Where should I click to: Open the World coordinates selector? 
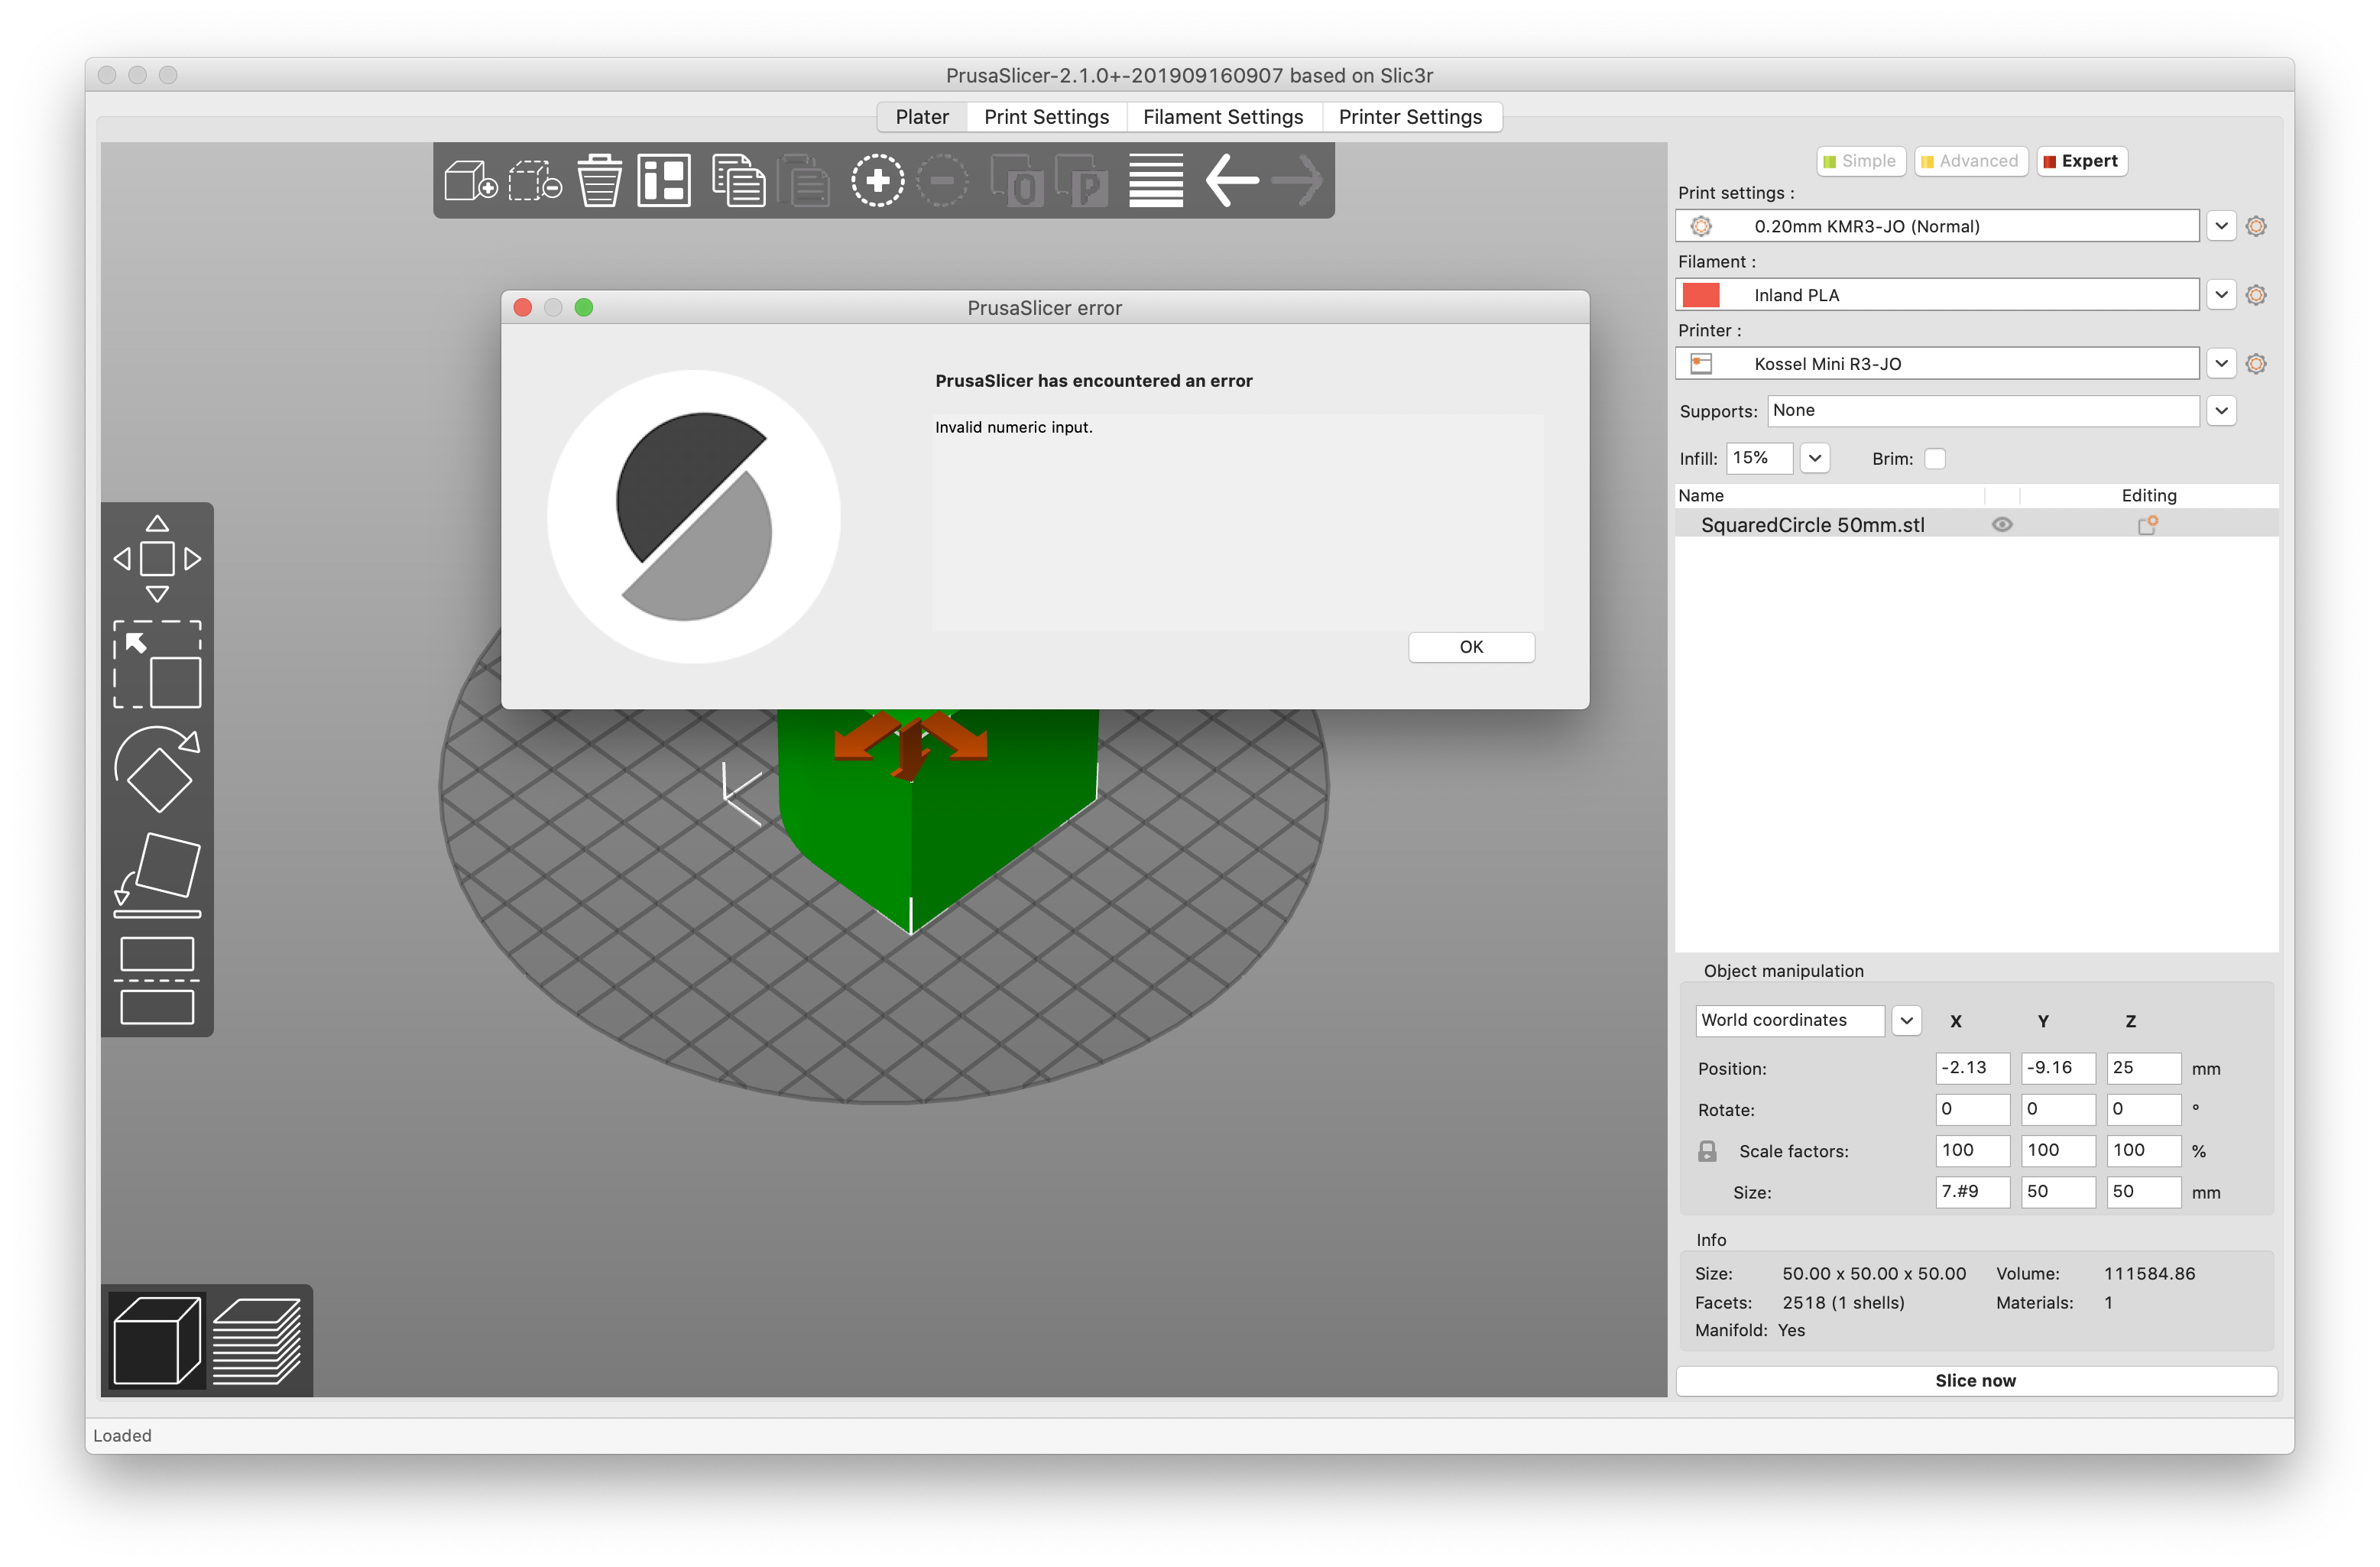point(1906,1020)
